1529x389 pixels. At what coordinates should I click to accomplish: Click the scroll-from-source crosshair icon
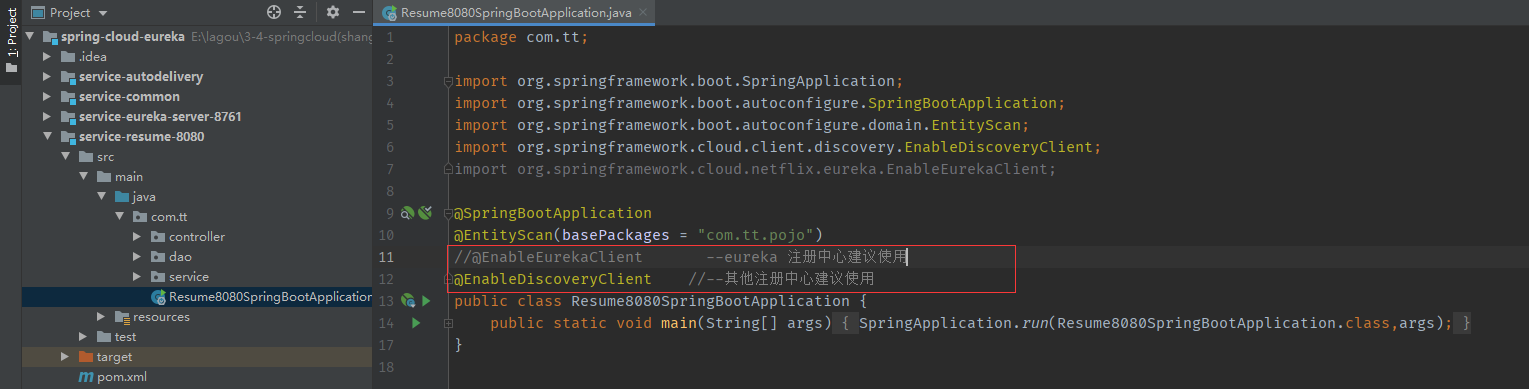click(x=274, y=12)
